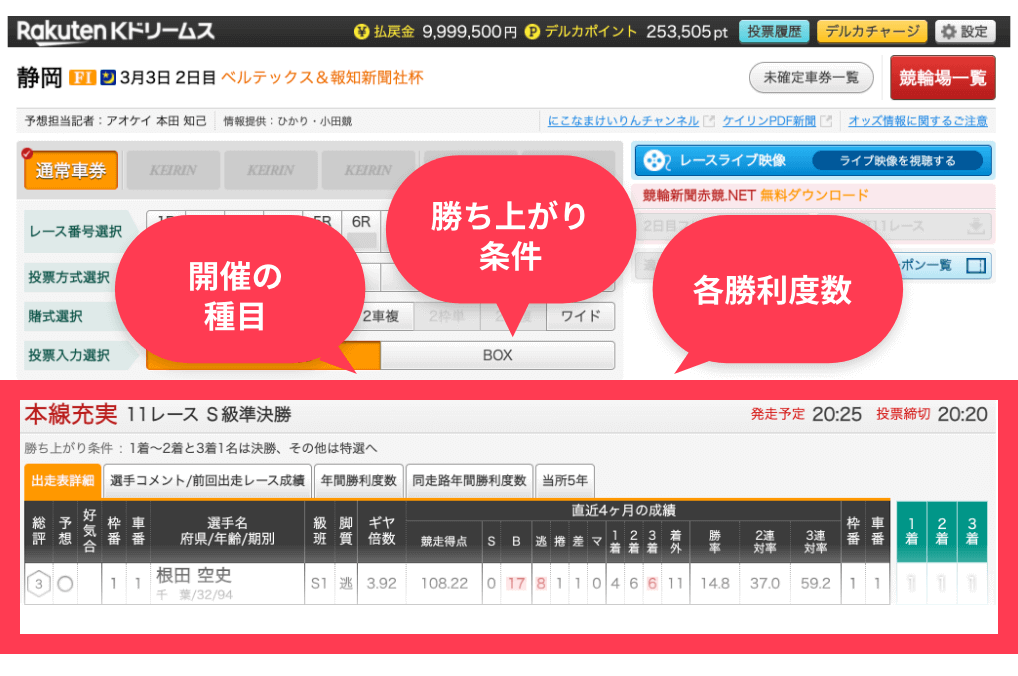Click the Rakuten Kドリームス logo
1018x676 pixels.
pyautogui.click(x=116, y=31)
